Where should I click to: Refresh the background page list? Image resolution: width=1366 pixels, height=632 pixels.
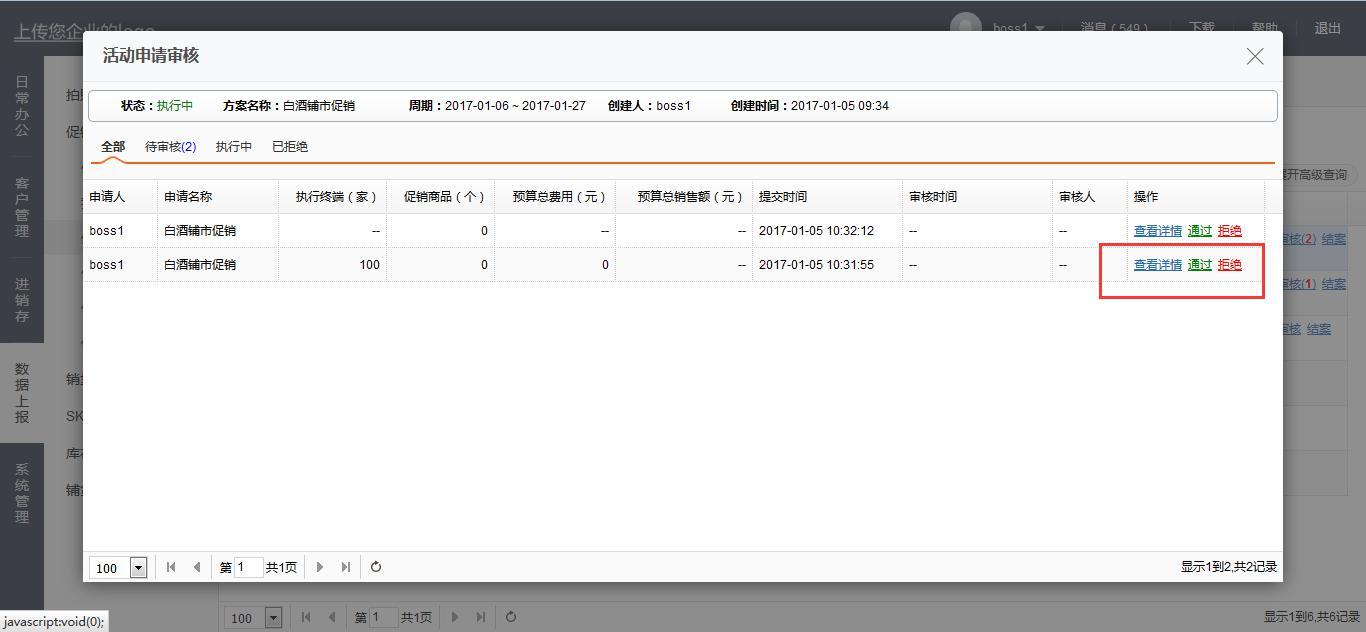511,617
